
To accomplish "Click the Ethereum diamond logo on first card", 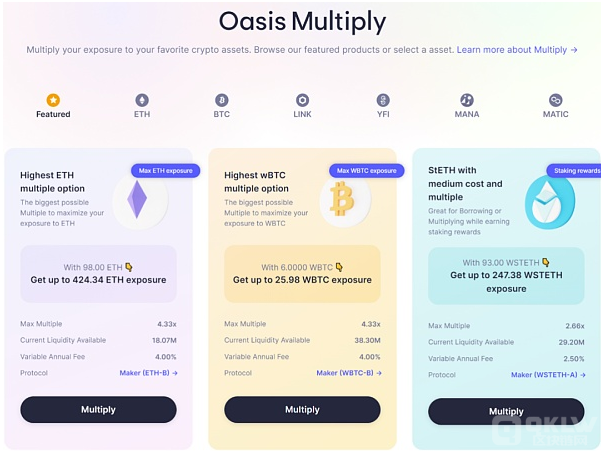I will point(136,201).
